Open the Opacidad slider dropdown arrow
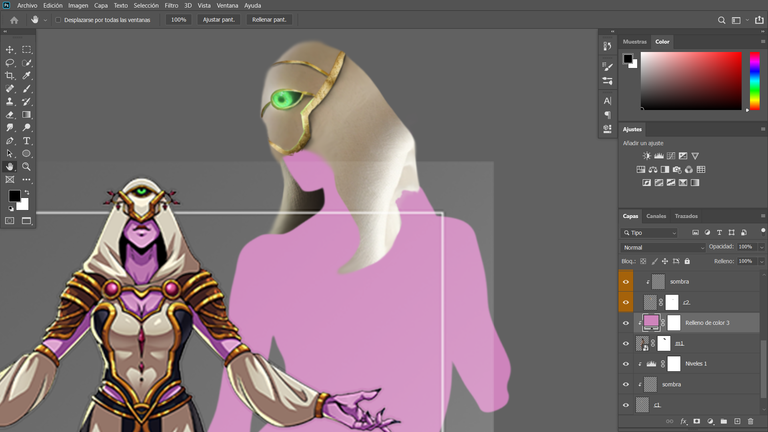Viewport: 768px width, 432px height. tap(761, 247)
